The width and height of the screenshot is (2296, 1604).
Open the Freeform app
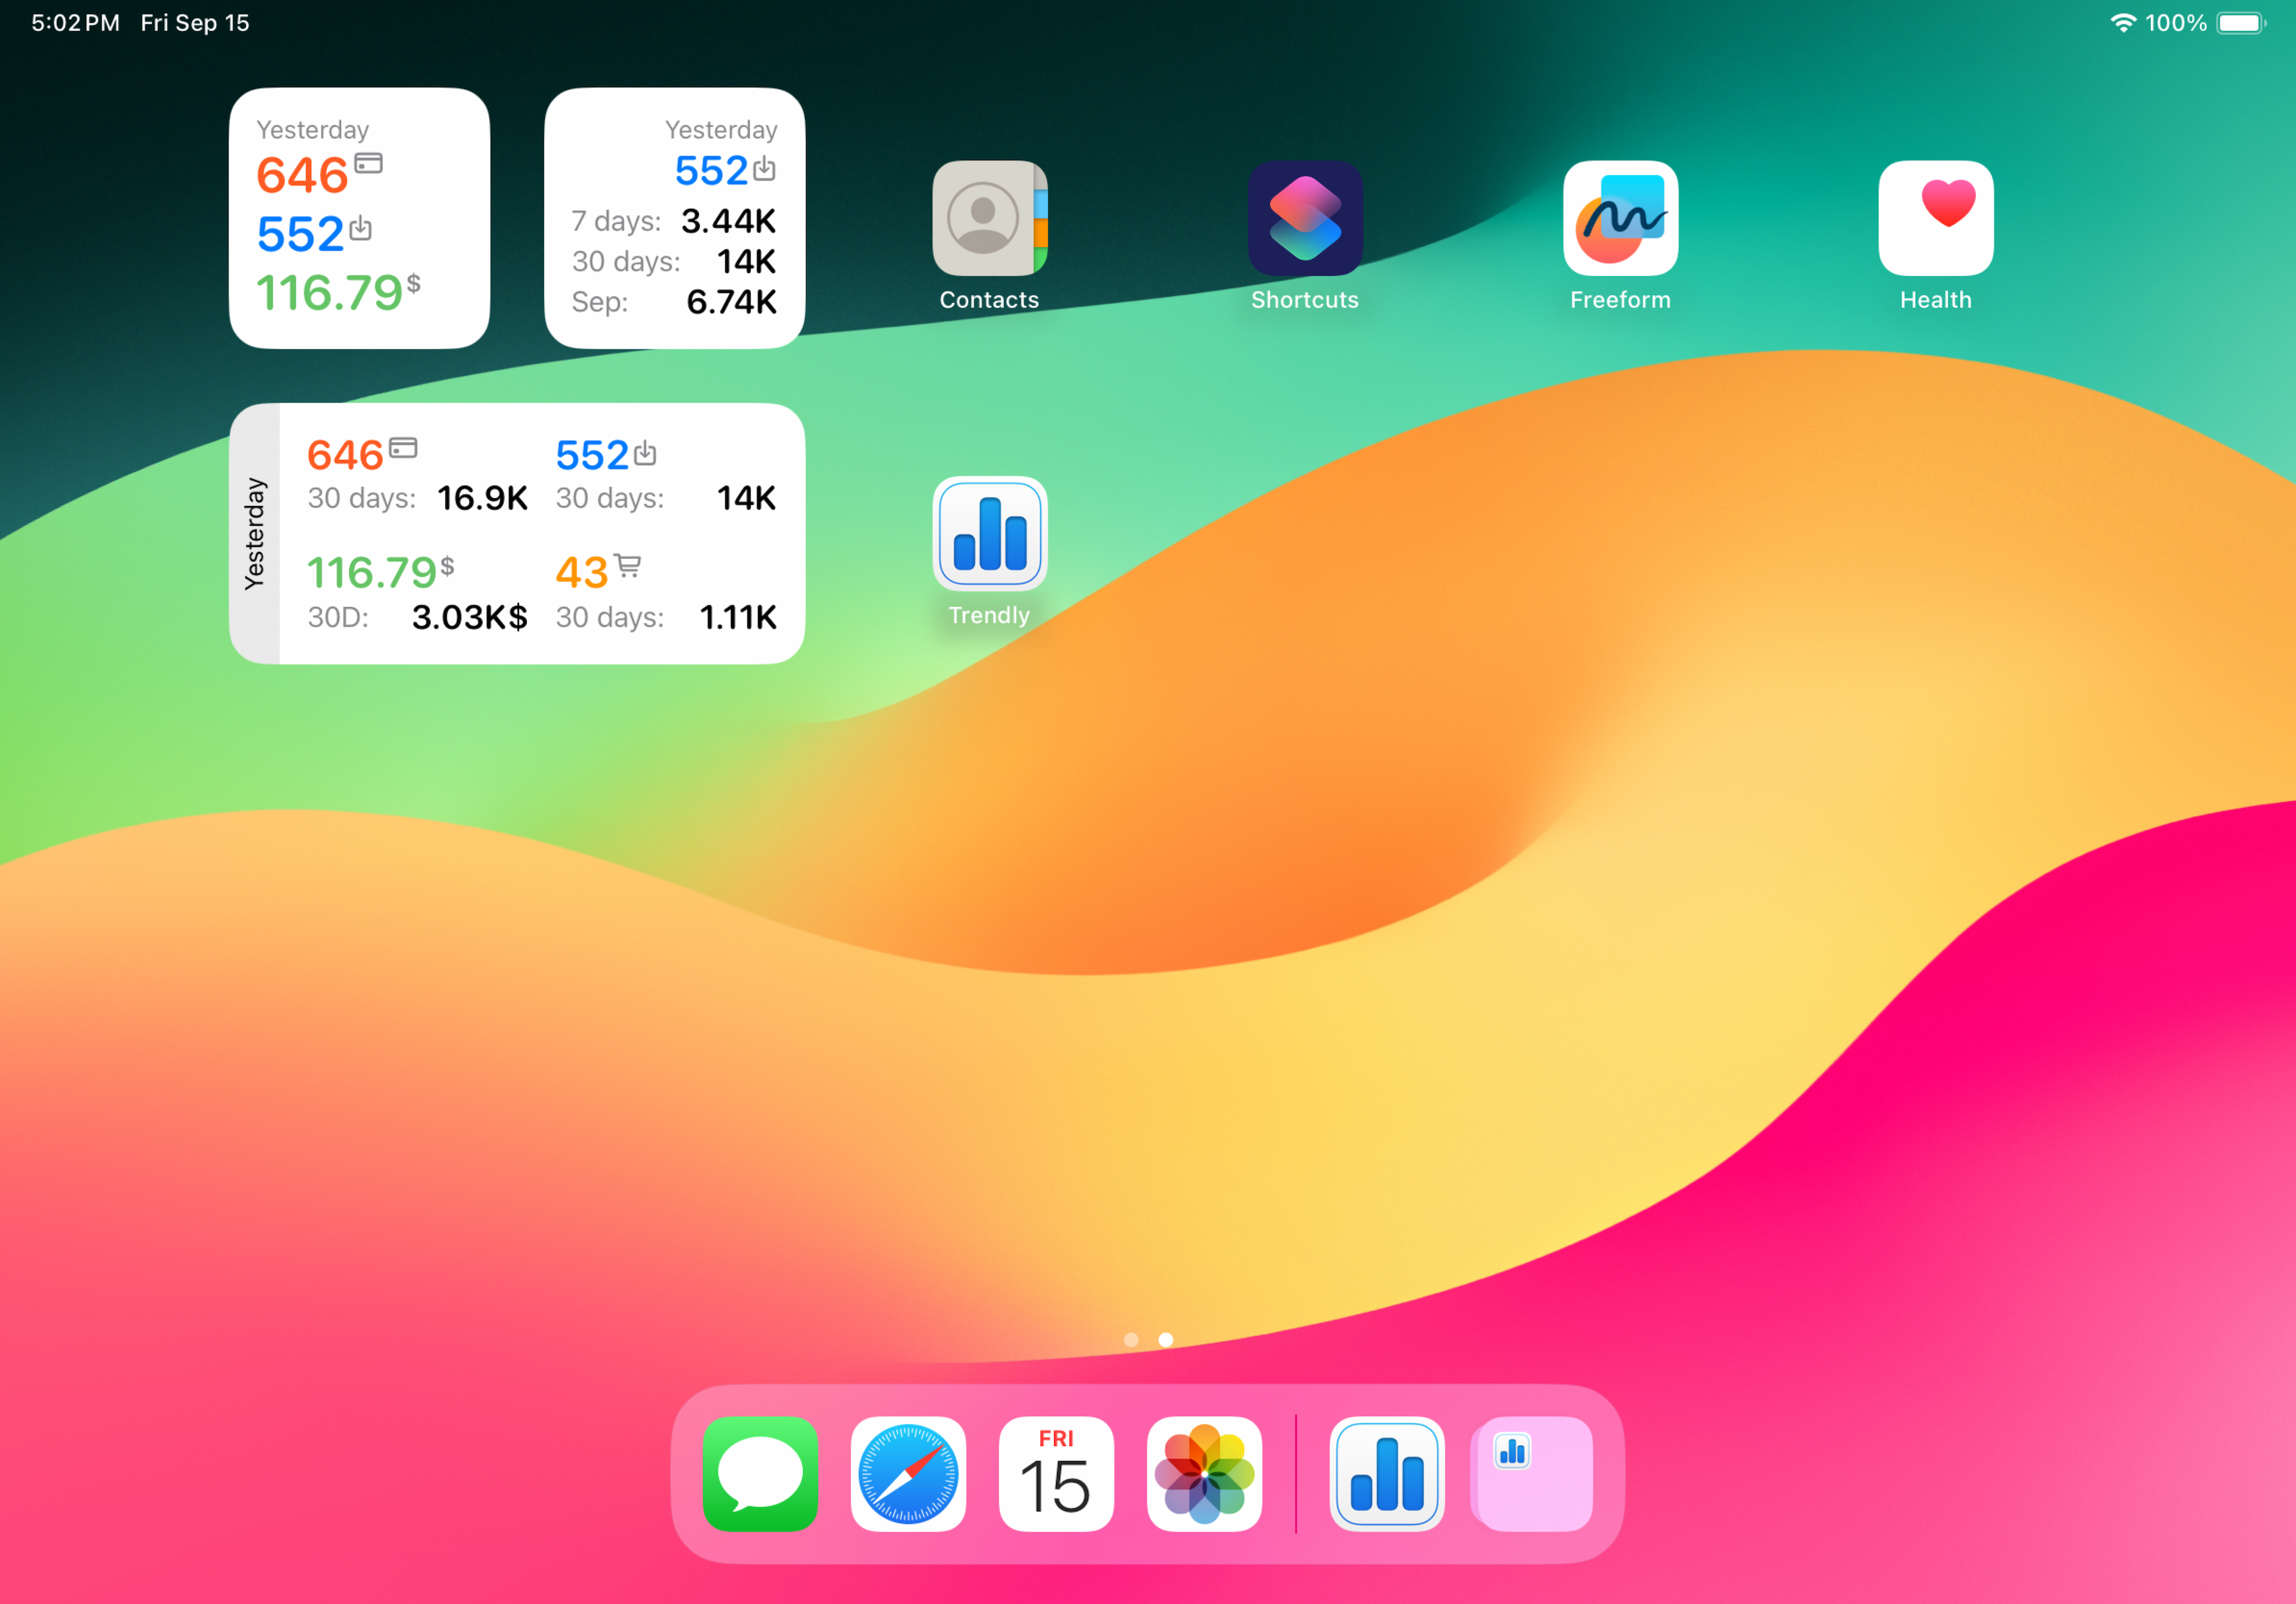click(1620, 218)
